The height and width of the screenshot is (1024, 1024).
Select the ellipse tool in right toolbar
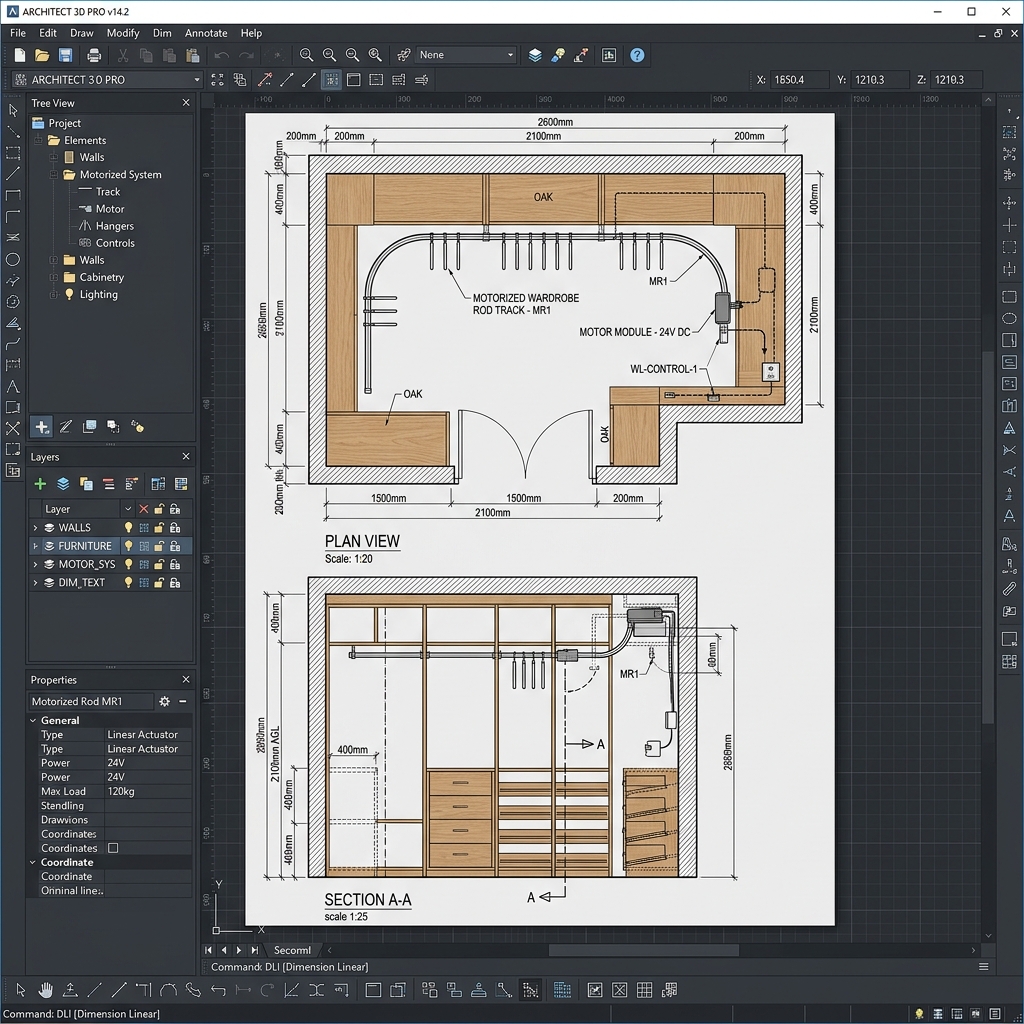[1009, 319]
